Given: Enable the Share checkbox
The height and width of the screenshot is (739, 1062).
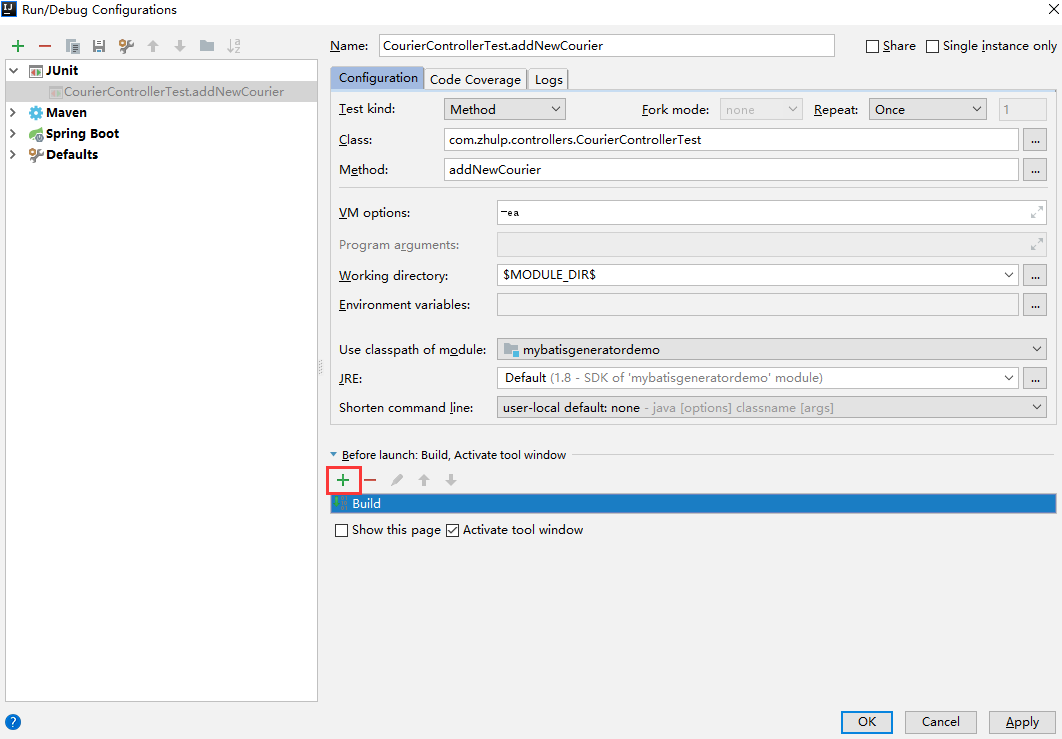Looking at the screenshot, I should click(x=872, y=46).
